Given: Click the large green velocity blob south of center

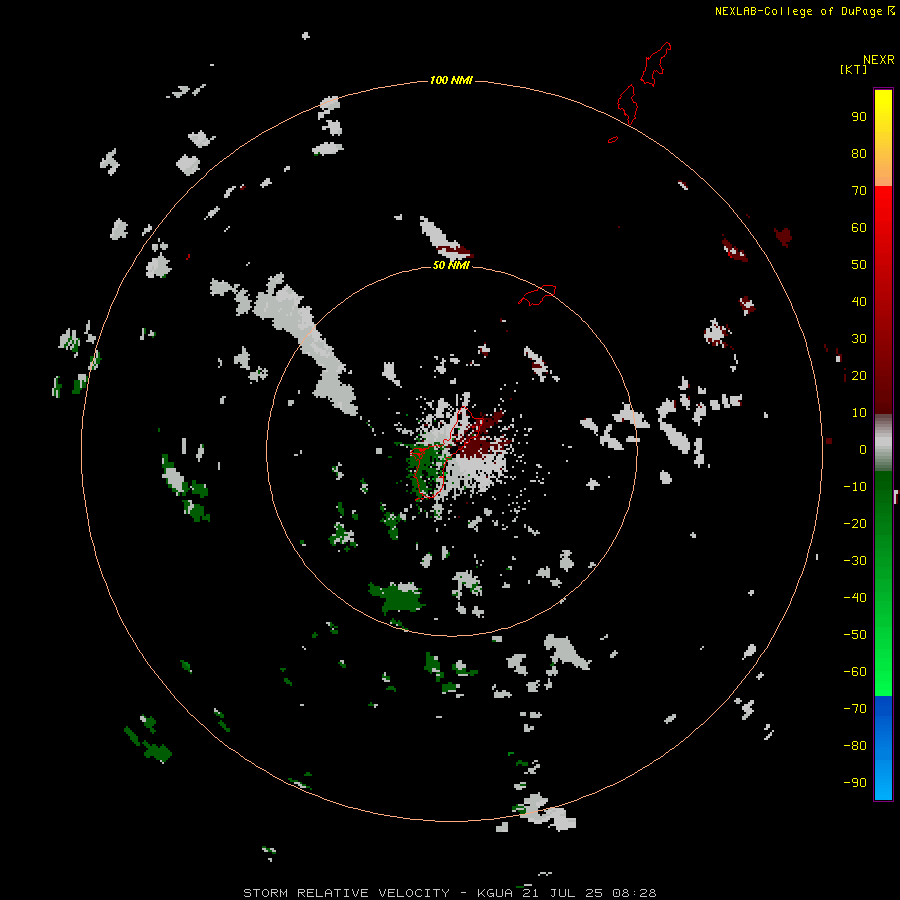Looking at the screenshot, I should pyautogui.click(x=397, y=598).
